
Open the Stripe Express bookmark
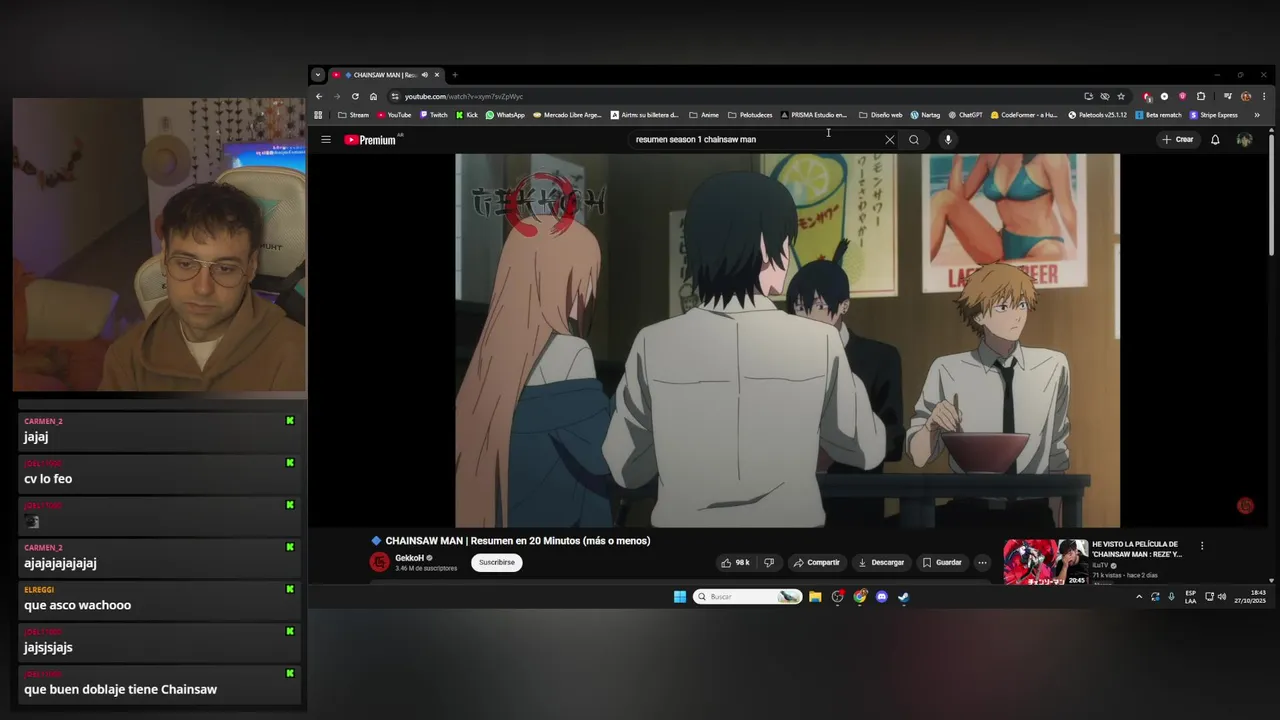(1213, 115)
